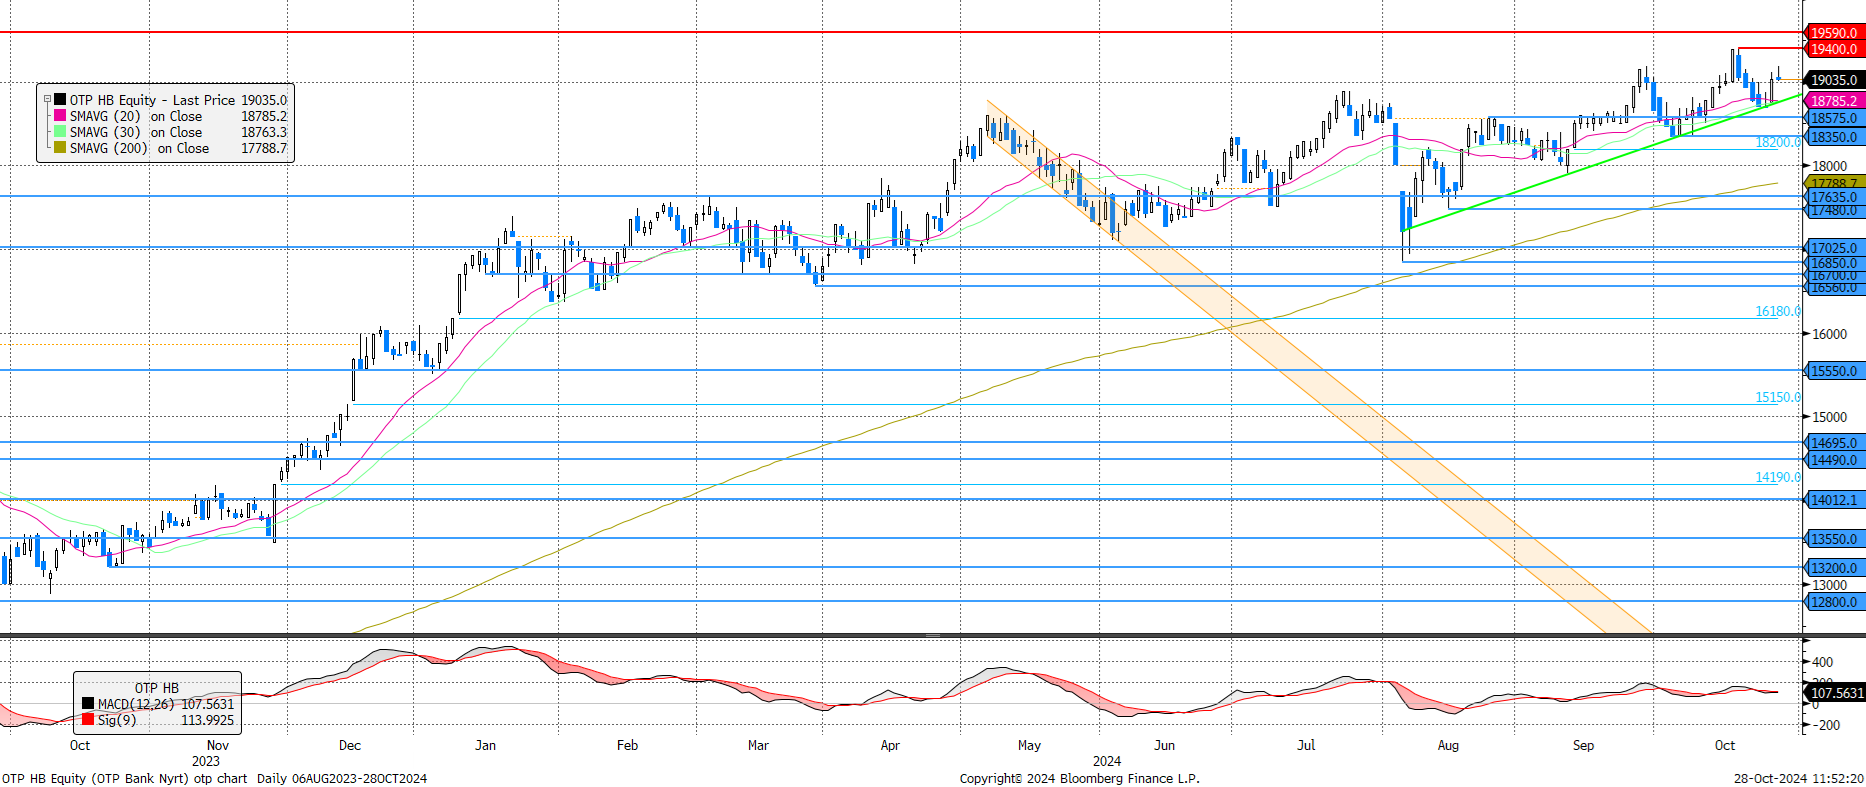Image resolution: width=1866 pixels, height=787 pixels.
Task: Click the blue 15550.0 level label
Action: click(1834, 371)
